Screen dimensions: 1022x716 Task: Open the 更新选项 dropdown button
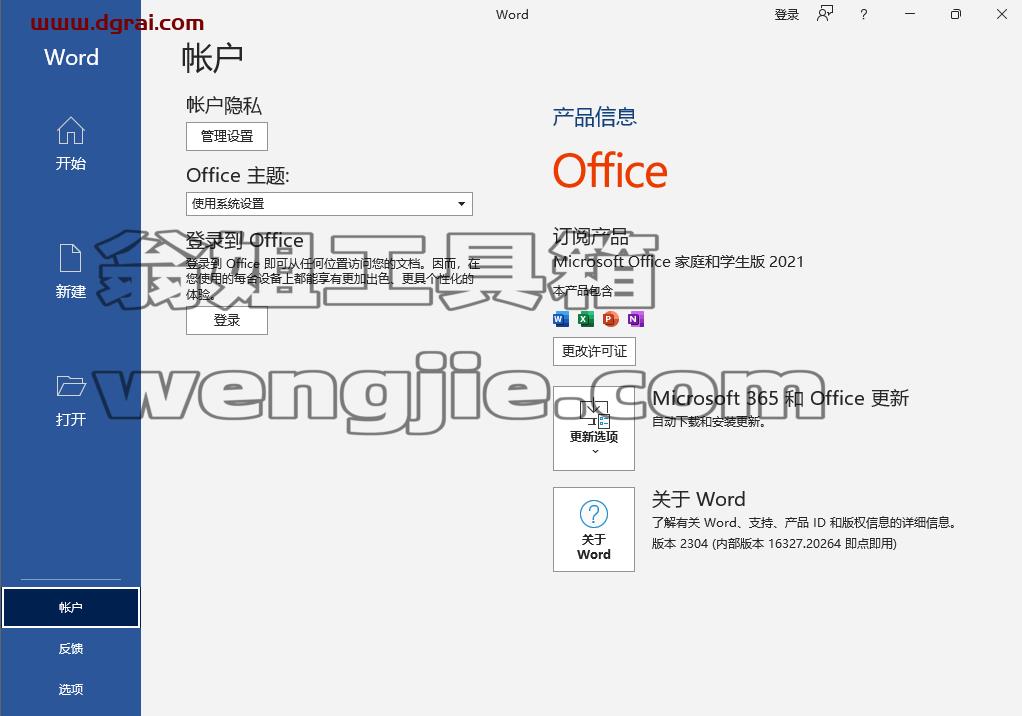pyautogui.click(x=594, y=428)
